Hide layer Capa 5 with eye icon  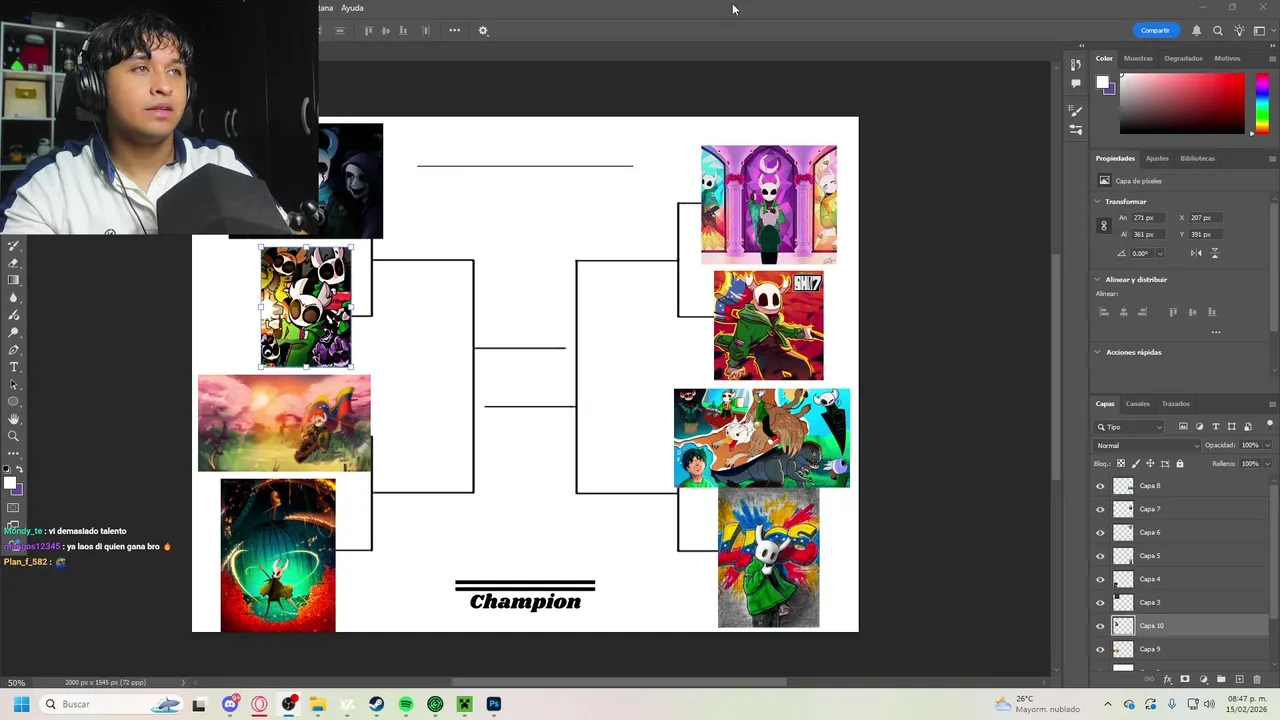tap(1100, 556)
